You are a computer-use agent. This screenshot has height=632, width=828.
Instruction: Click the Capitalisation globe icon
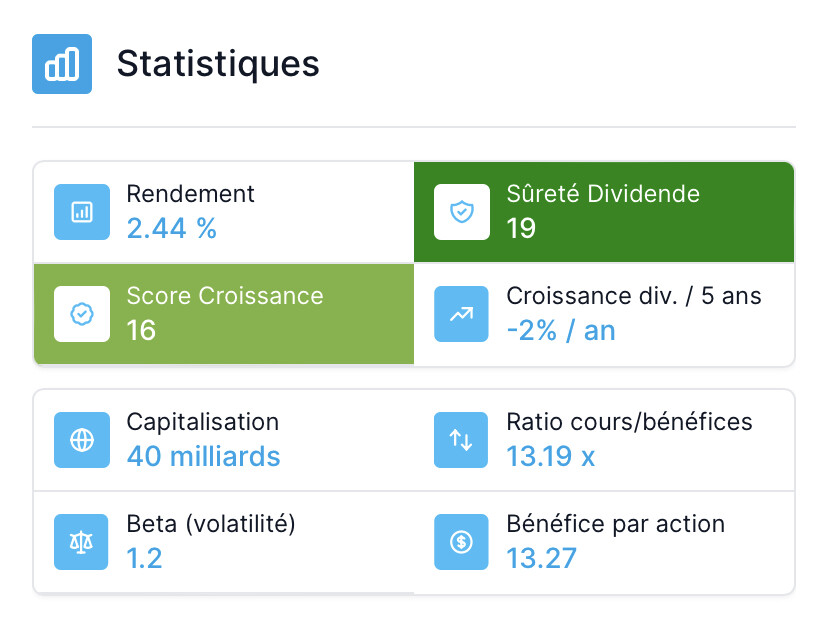(82, 440)
